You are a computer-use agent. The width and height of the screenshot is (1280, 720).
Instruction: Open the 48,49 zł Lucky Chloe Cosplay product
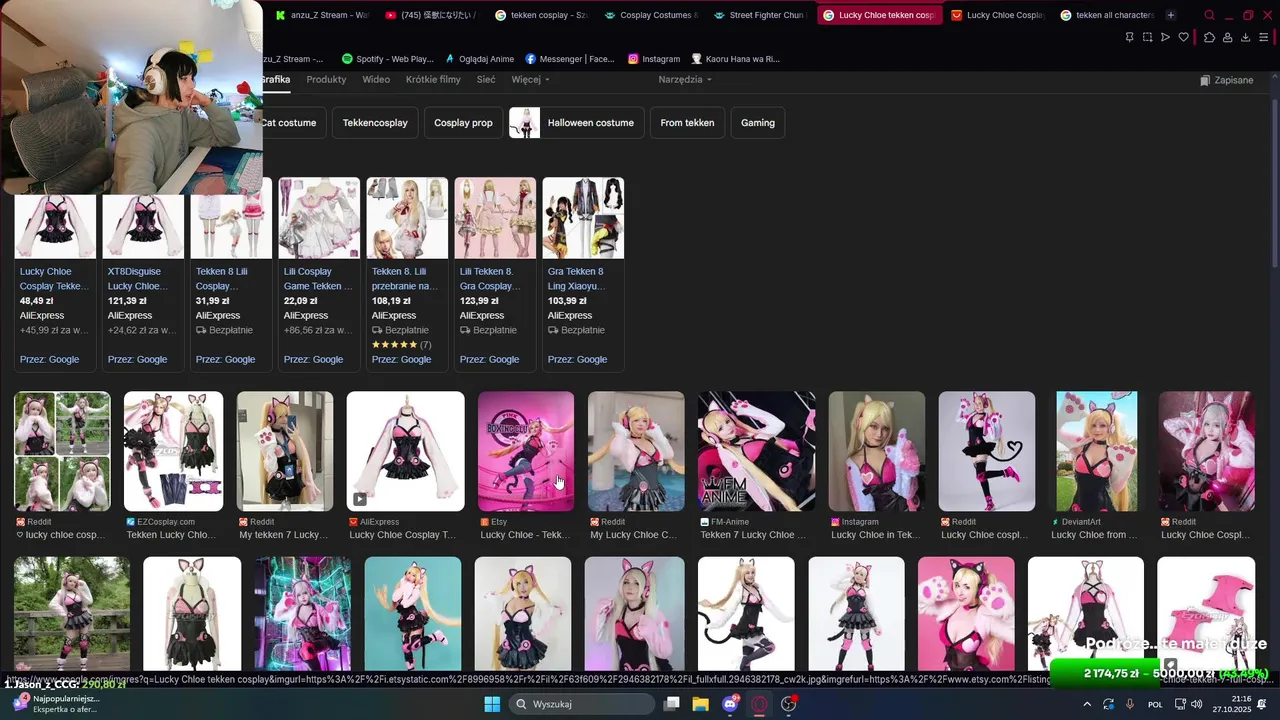click(x=55, y=275)
